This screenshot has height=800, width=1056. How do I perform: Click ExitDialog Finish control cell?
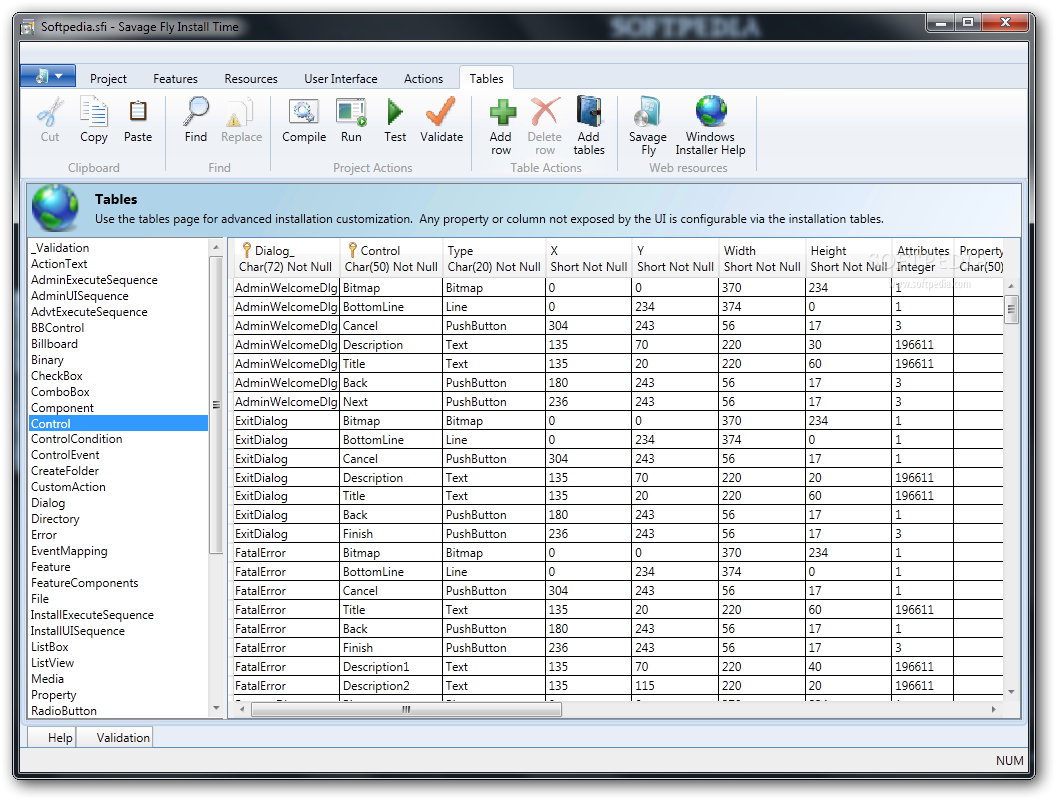tap(391, 534)
